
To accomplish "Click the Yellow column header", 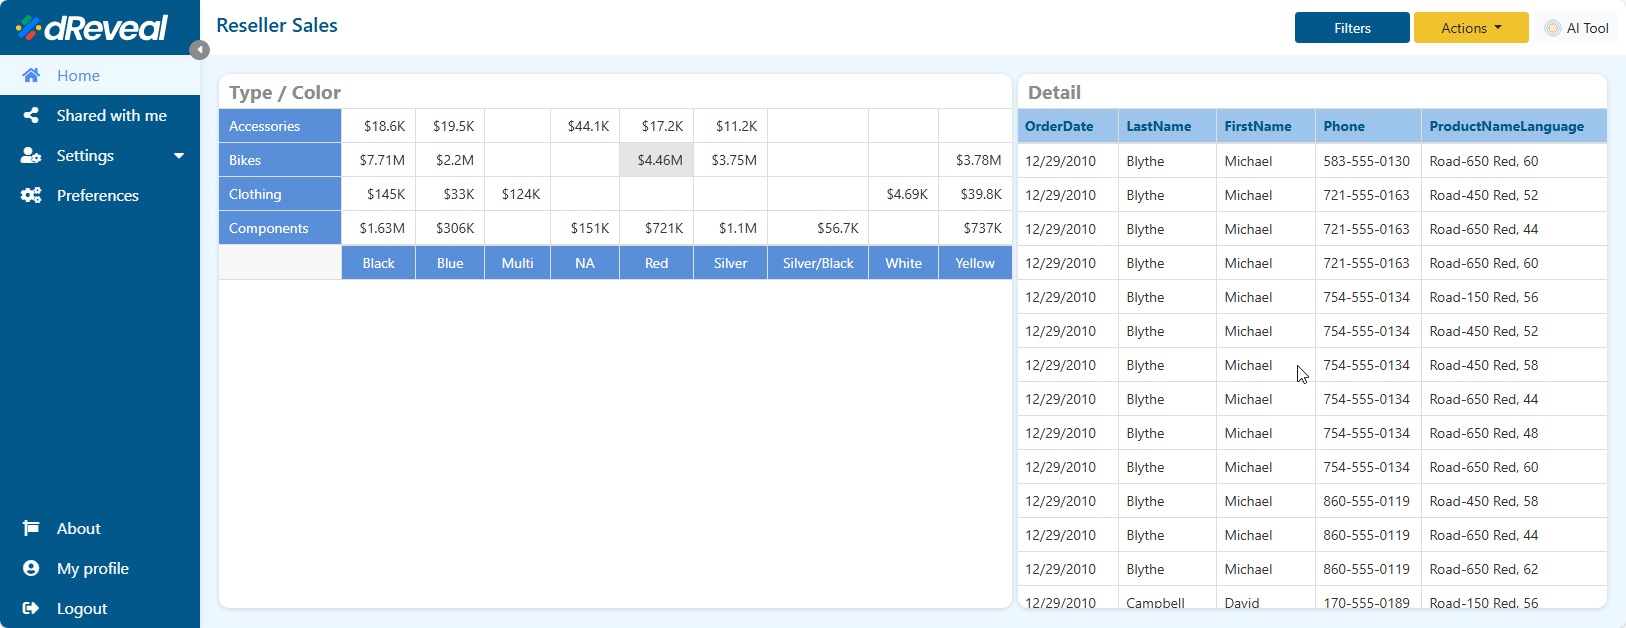I will pos(975,263).
